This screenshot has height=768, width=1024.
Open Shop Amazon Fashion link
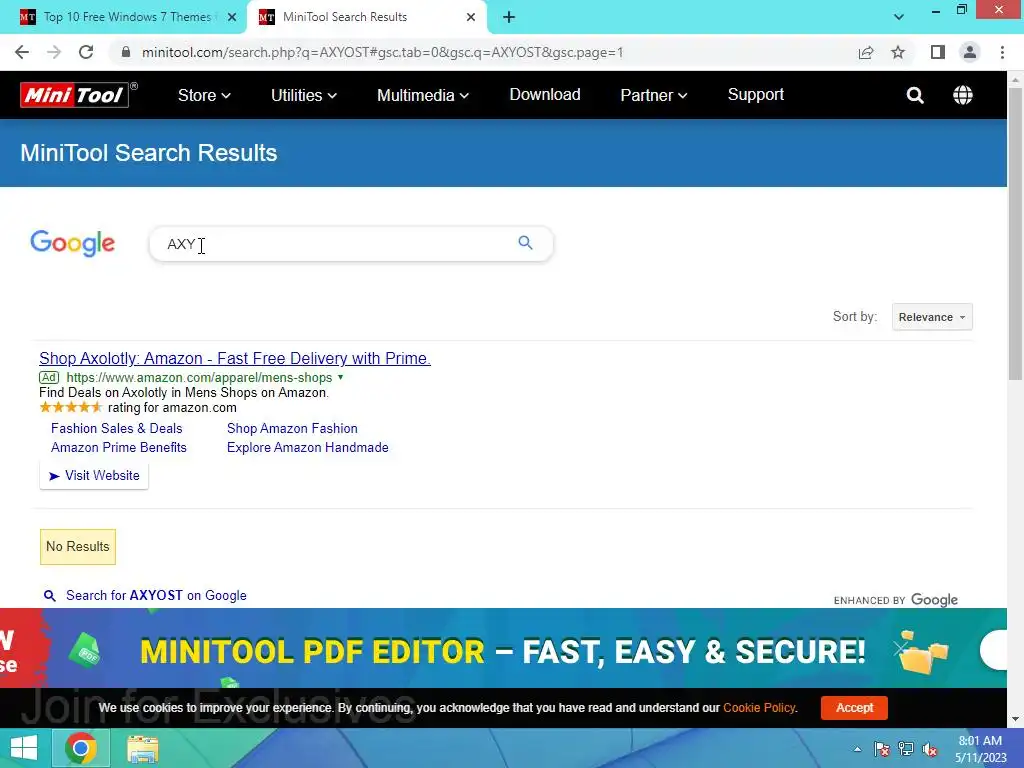[292, 428]
